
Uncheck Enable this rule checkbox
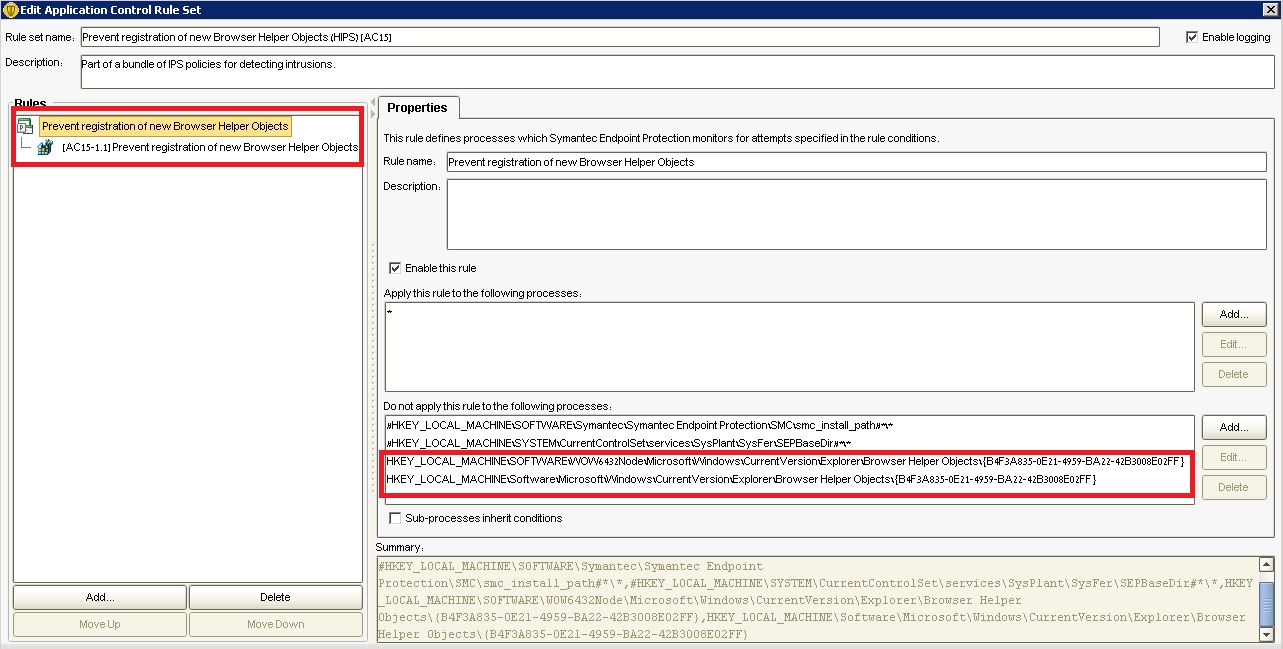pos(395,268)
